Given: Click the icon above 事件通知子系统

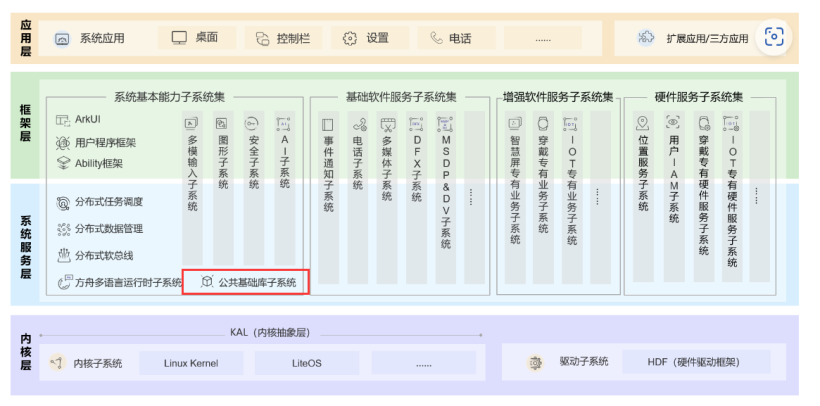Looking at the screenshot, I should [328, 125].
